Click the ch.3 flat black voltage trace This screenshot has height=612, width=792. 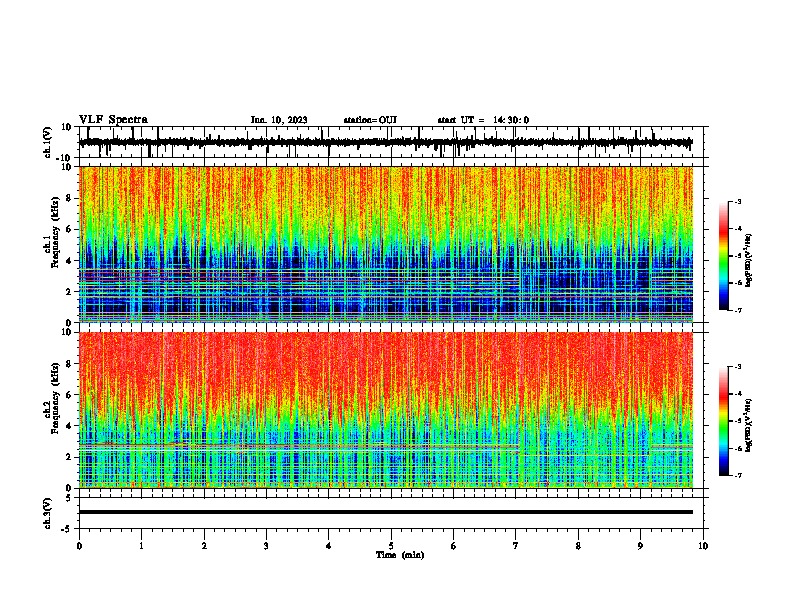tap(386, 512)
